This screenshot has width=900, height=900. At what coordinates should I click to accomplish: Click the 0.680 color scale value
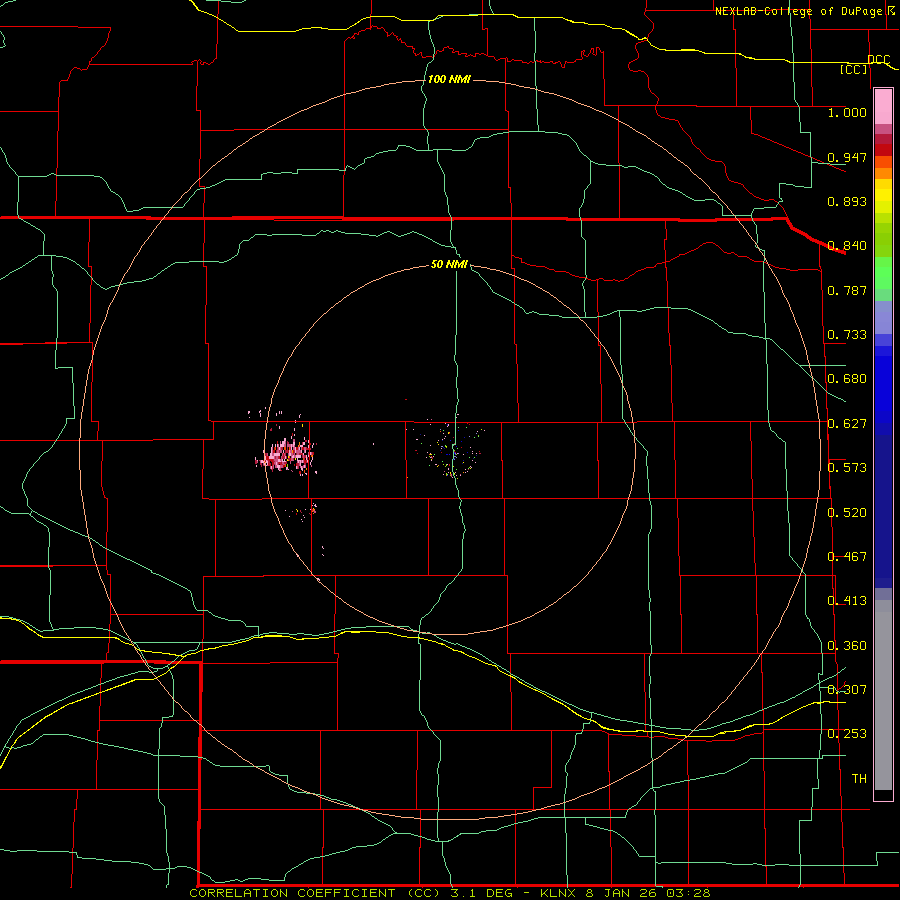click(x=847, y=379)
